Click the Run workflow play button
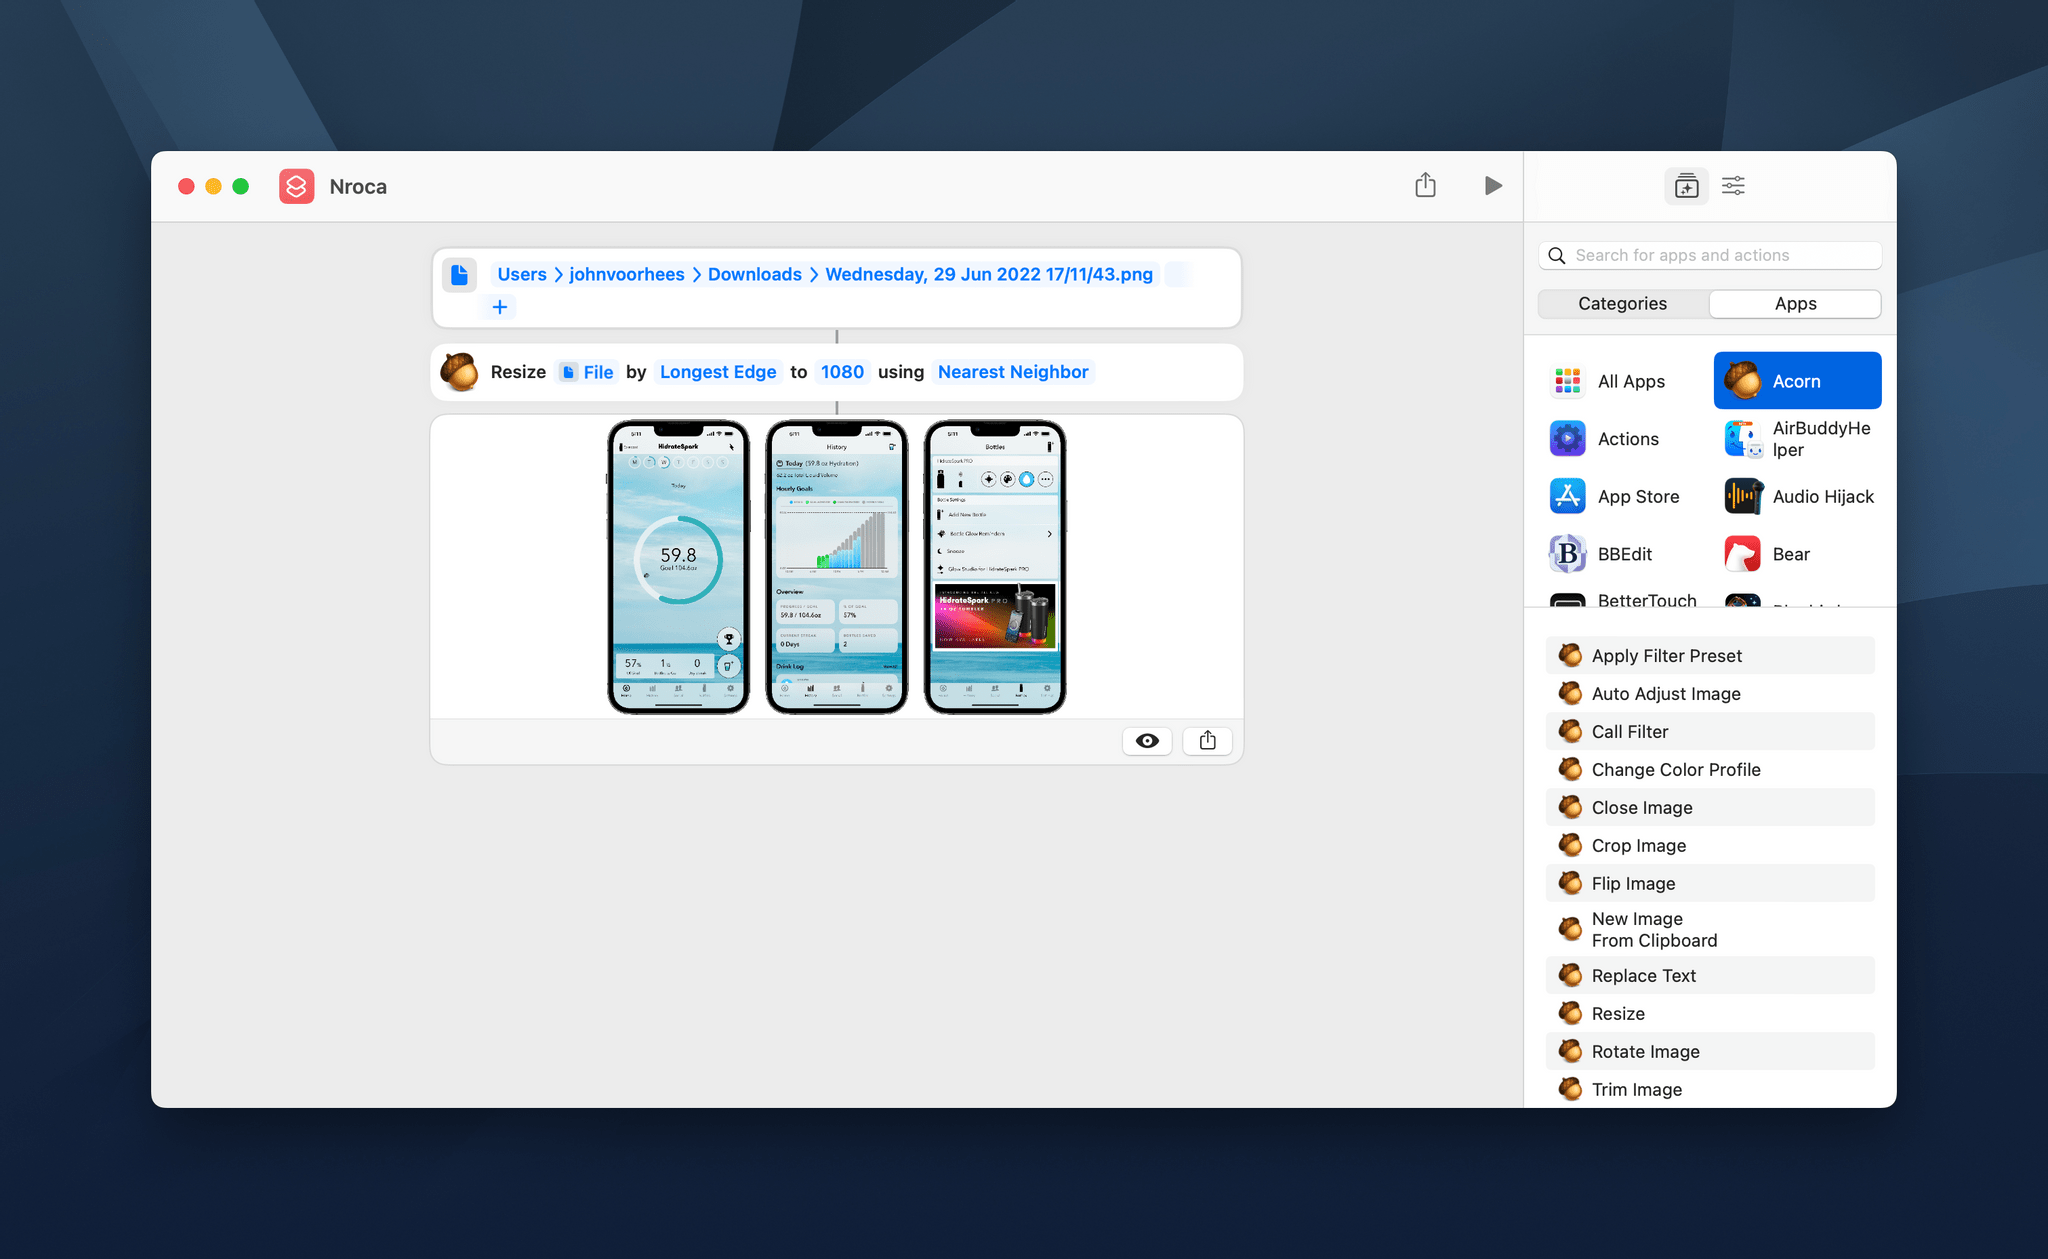 point(1494,184)
